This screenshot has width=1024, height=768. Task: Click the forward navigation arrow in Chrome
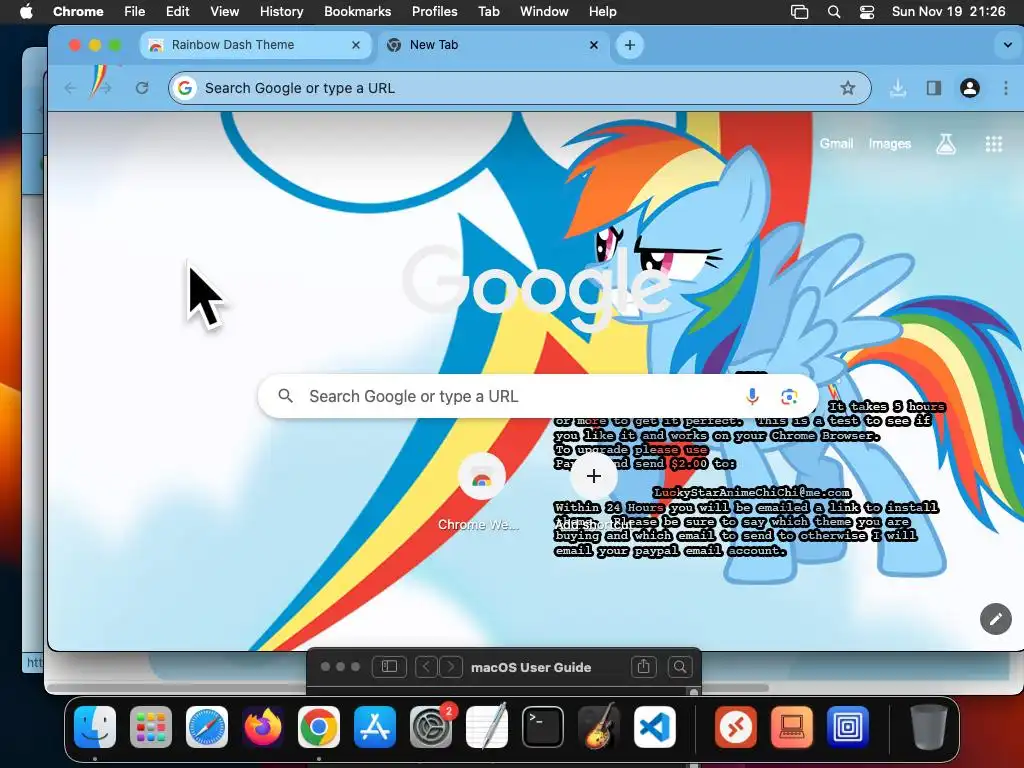coord(105,88)
